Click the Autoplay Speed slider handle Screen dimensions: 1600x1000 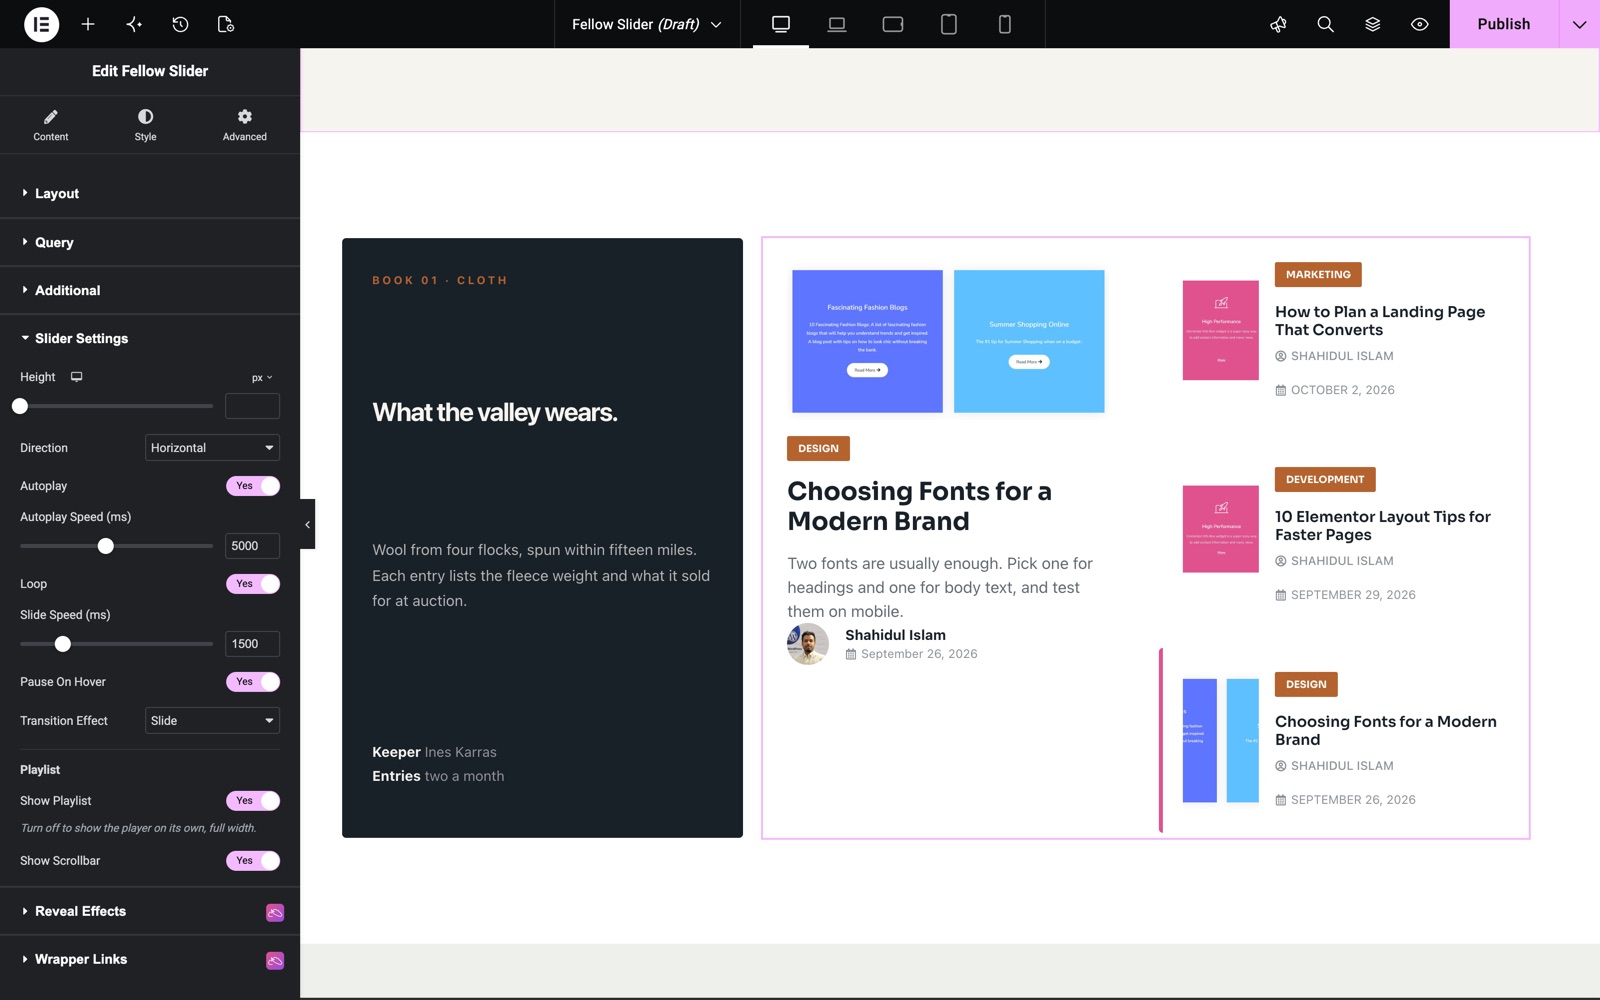(106, 546)
